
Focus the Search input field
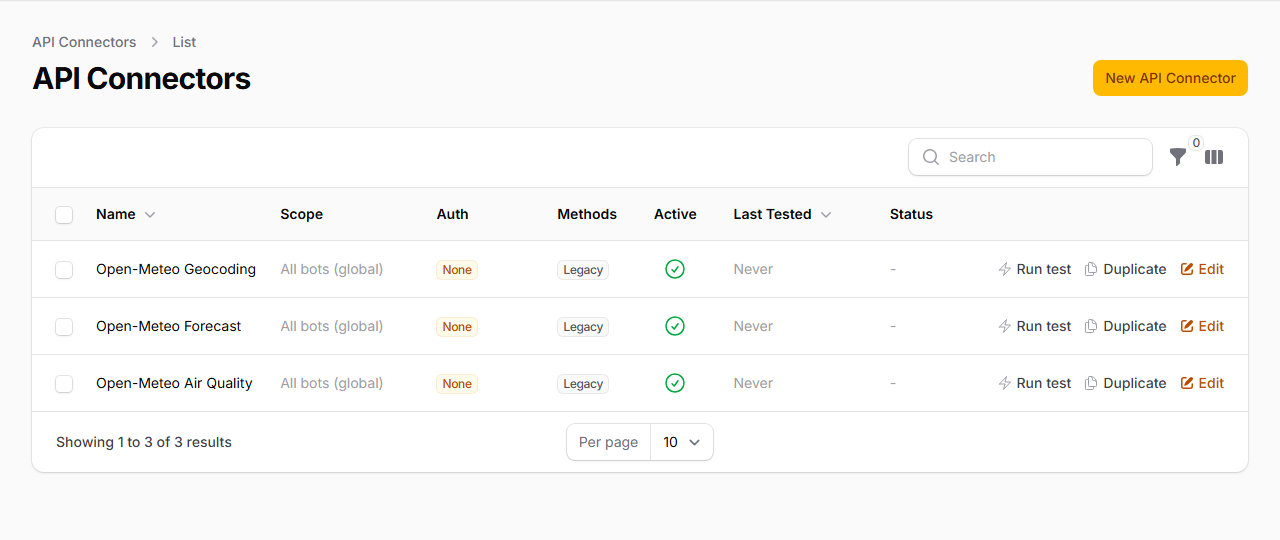(x=1030, y=157)
